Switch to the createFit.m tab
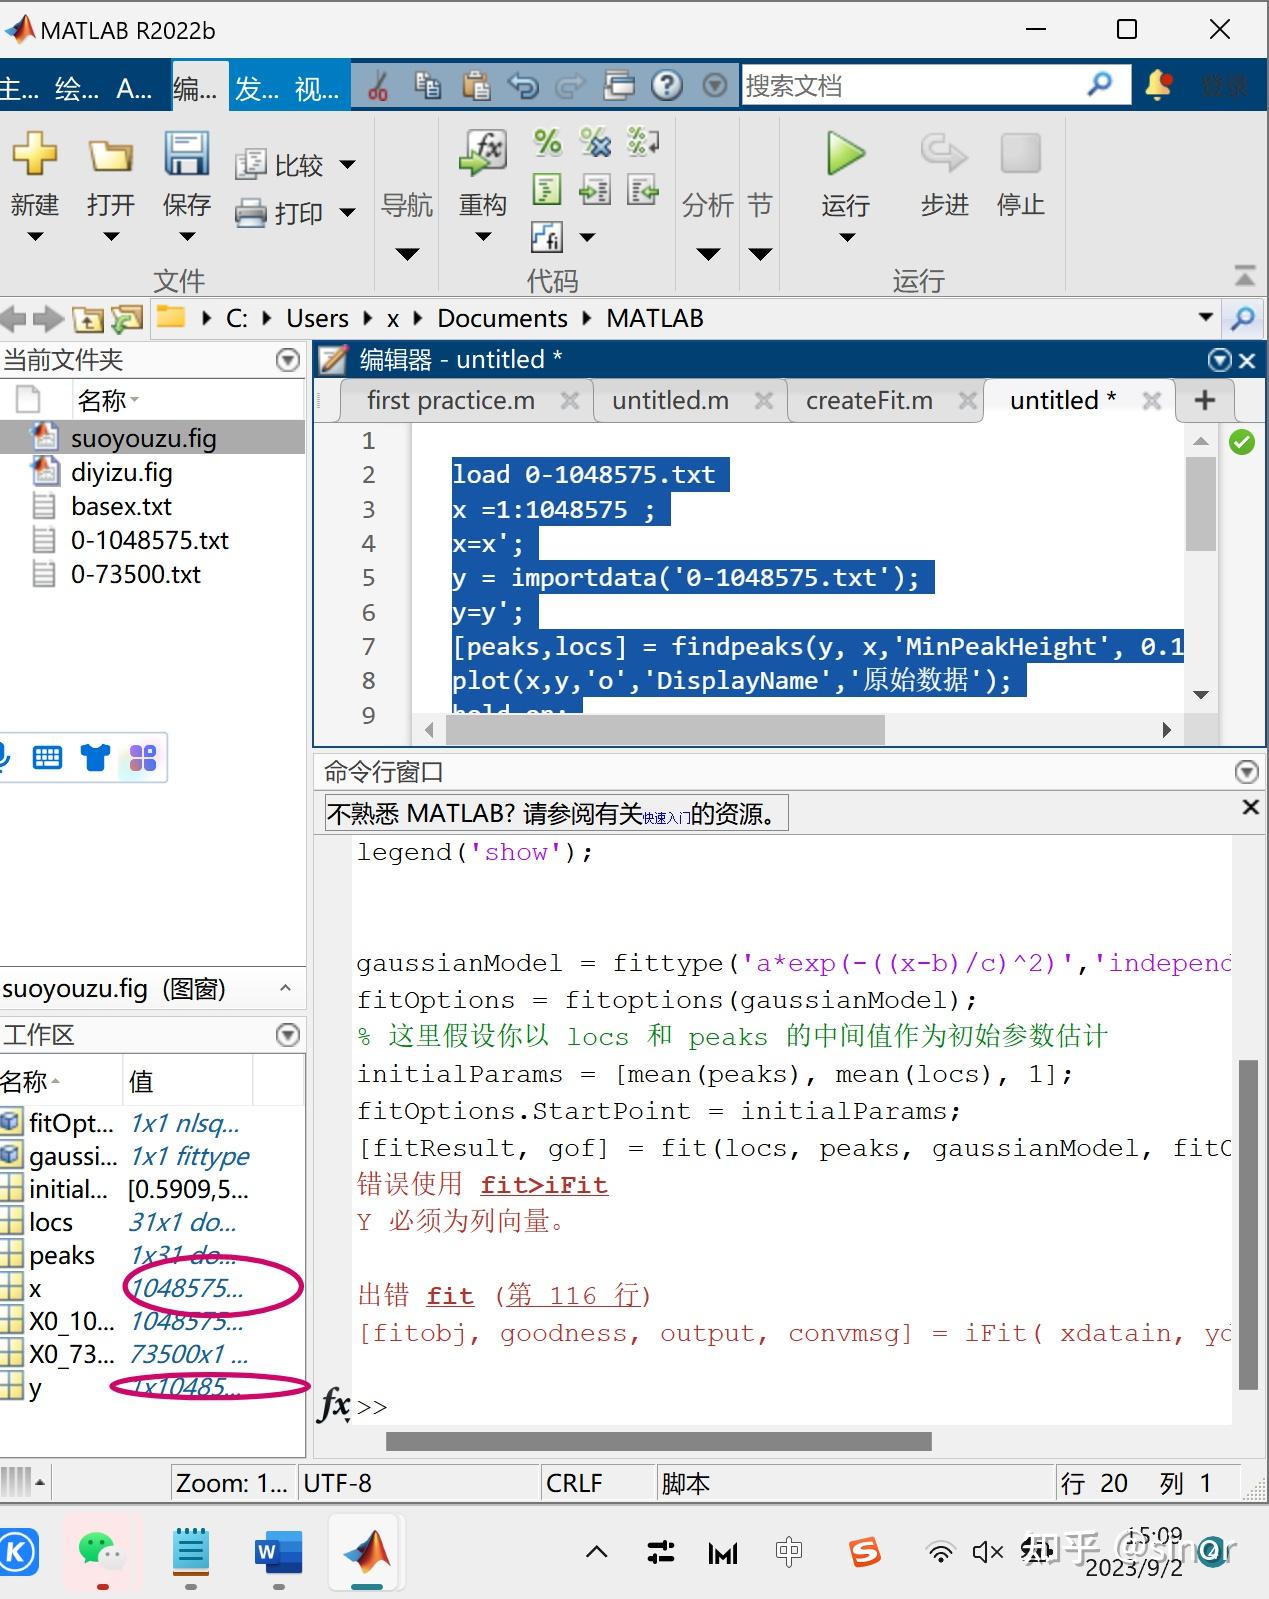The height and width of the screenshot is (1599, 1269). [869, 401]
